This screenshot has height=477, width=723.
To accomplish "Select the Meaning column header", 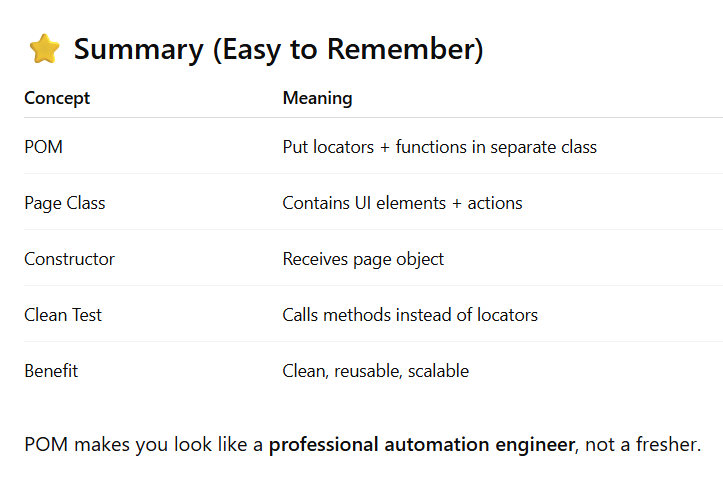I will pos(317,98).
